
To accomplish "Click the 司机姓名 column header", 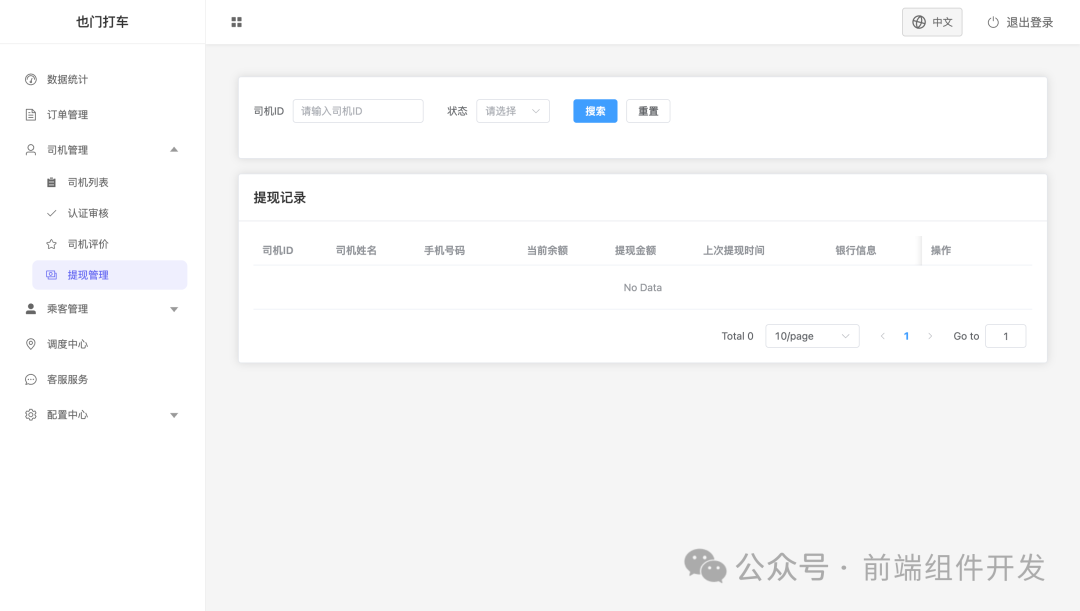I will pyautogui.click(x=356, y=250).
